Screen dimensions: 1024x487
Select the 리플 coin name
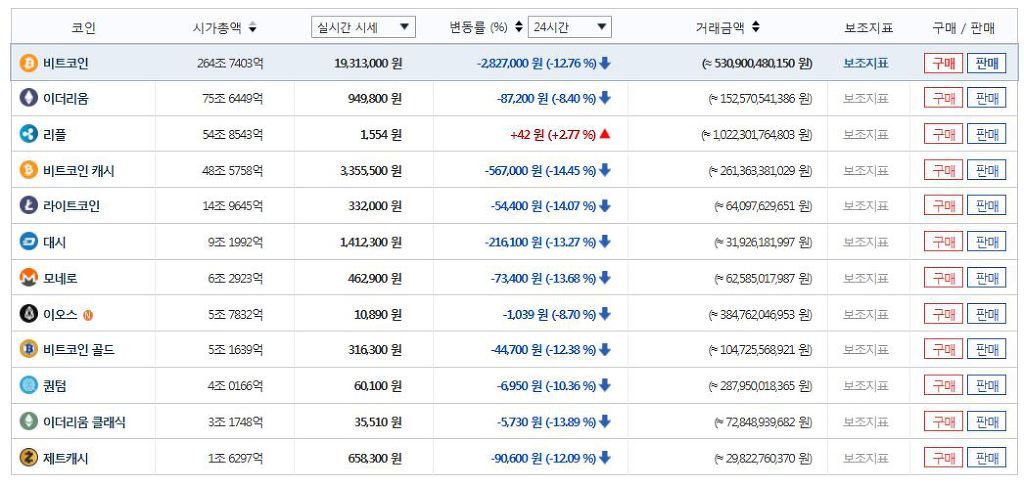[x=55, y=134]
